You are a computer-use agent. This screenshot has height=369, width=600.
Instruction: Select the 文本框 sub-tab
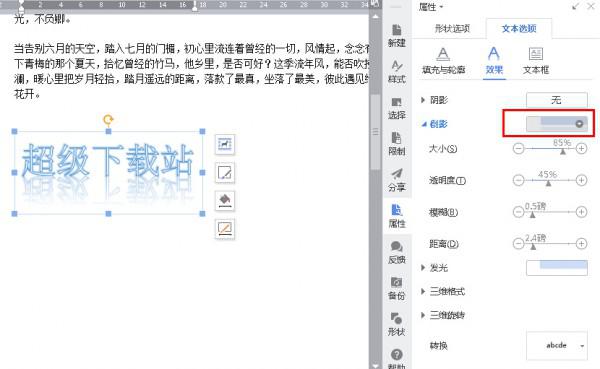pyautogui.click(x=536, y=60)
